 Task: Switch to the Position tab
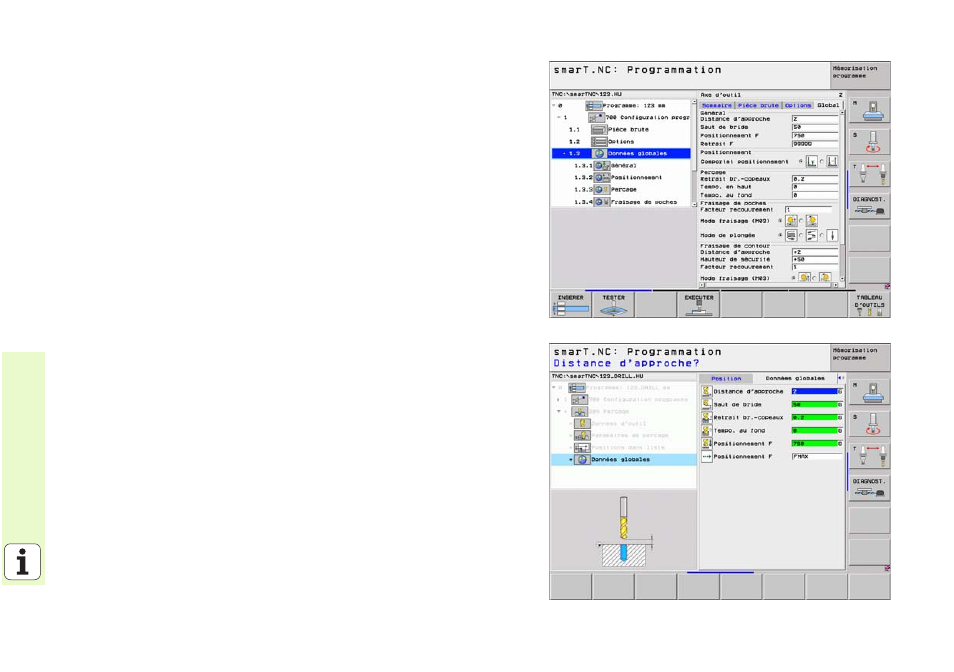pos(726,378)
